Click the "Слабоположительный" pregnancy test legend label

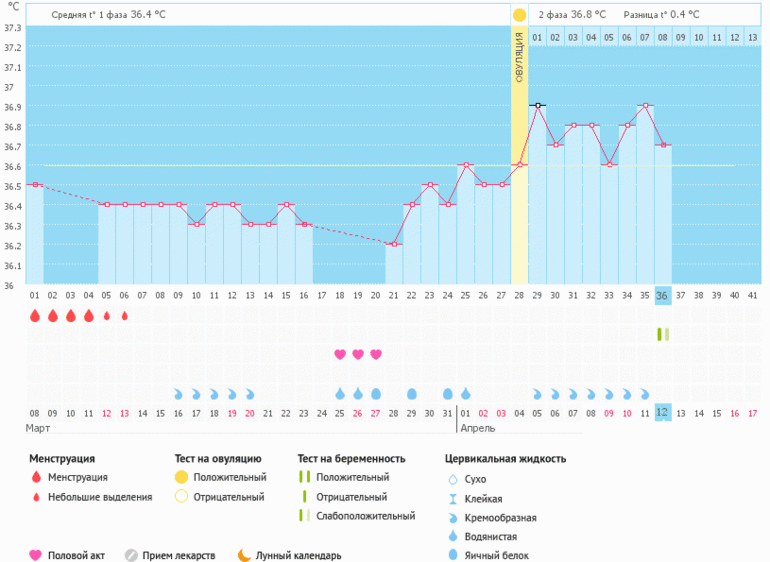tap(365, 516)
